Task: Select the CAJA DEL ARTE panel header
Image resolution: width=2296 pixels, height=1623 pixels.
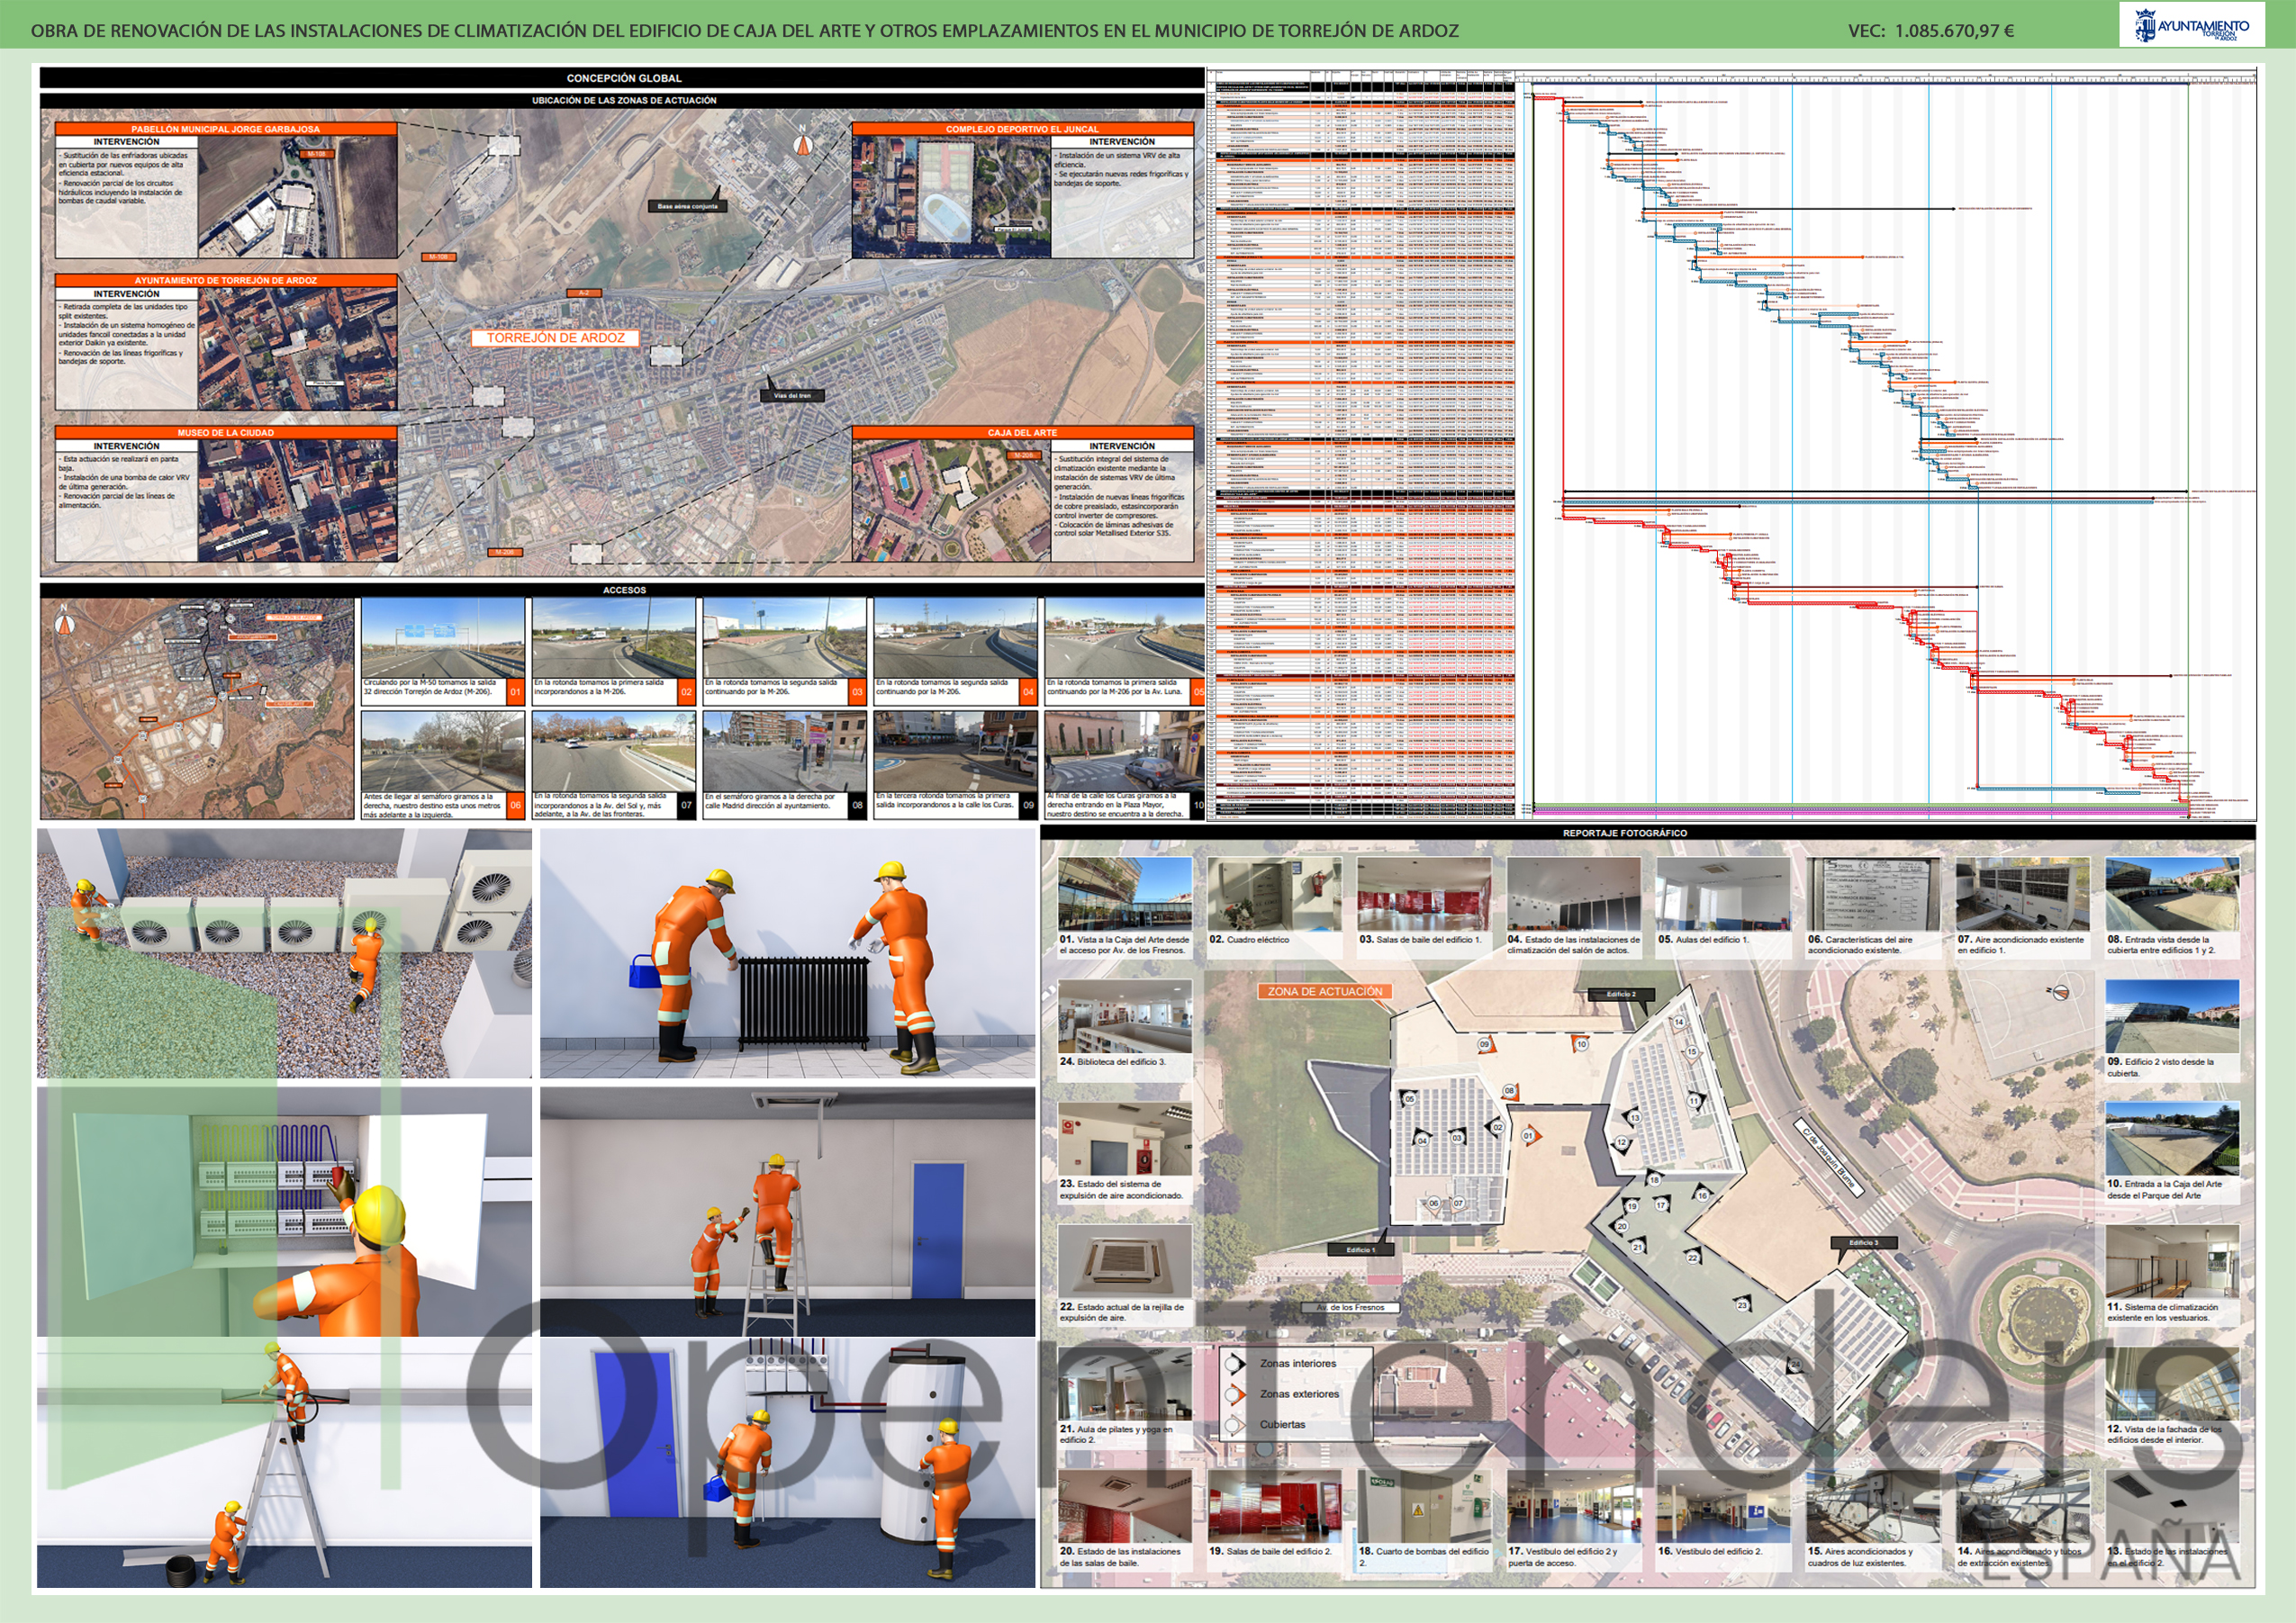Action: [1022, 433]
